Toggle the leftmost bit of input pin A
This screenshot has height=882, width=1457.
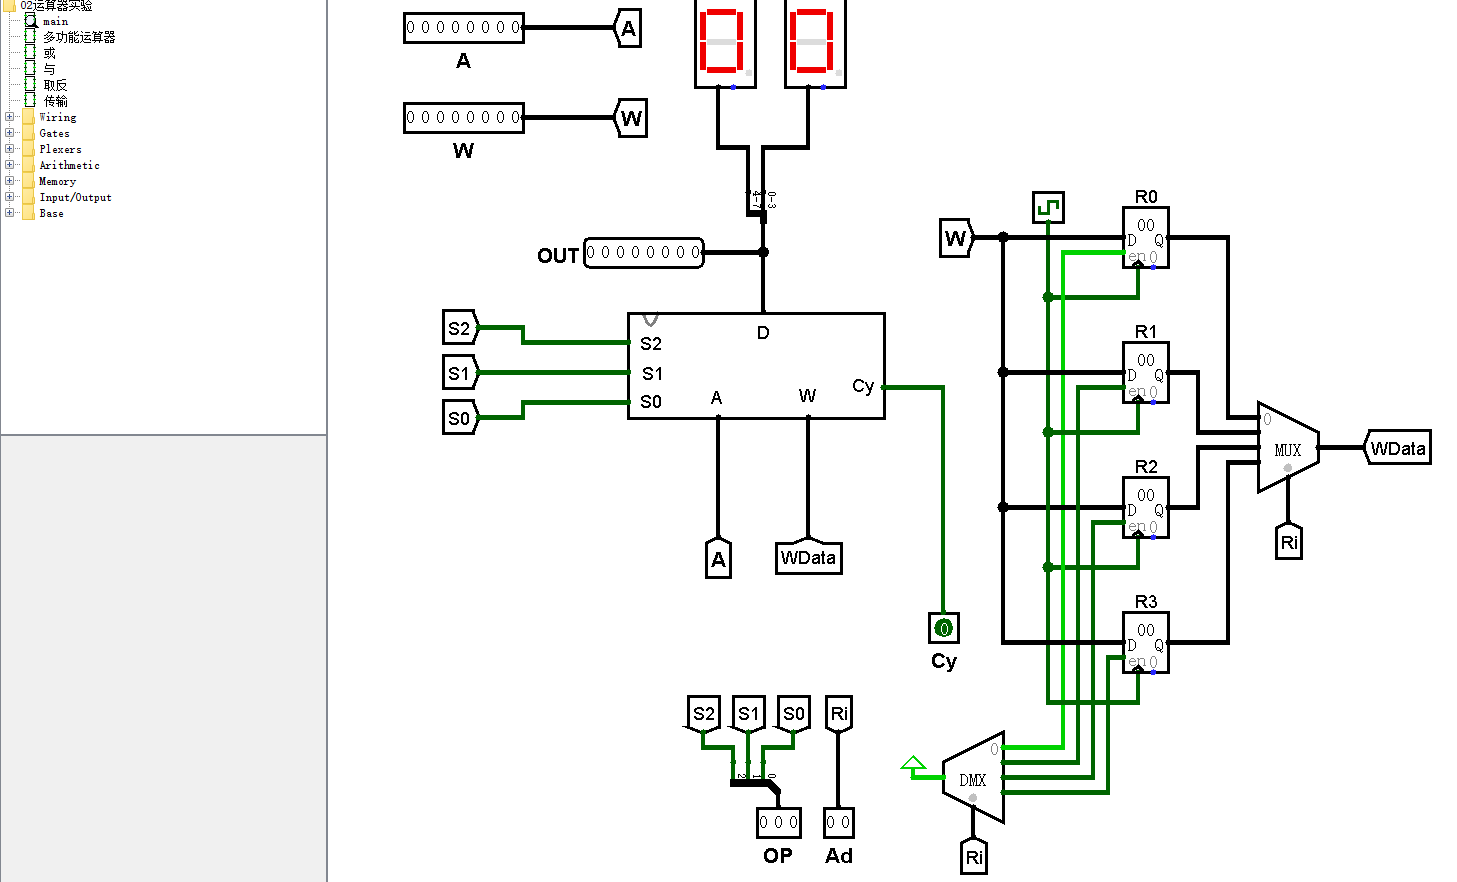[x=411, y=28]
